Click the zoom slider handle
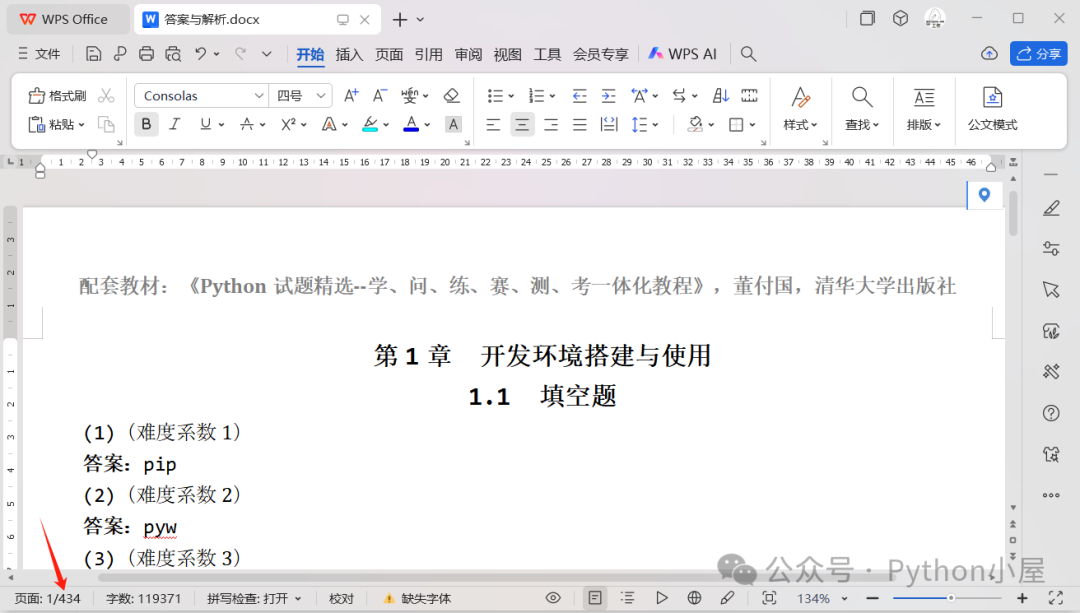 [951, 598]
